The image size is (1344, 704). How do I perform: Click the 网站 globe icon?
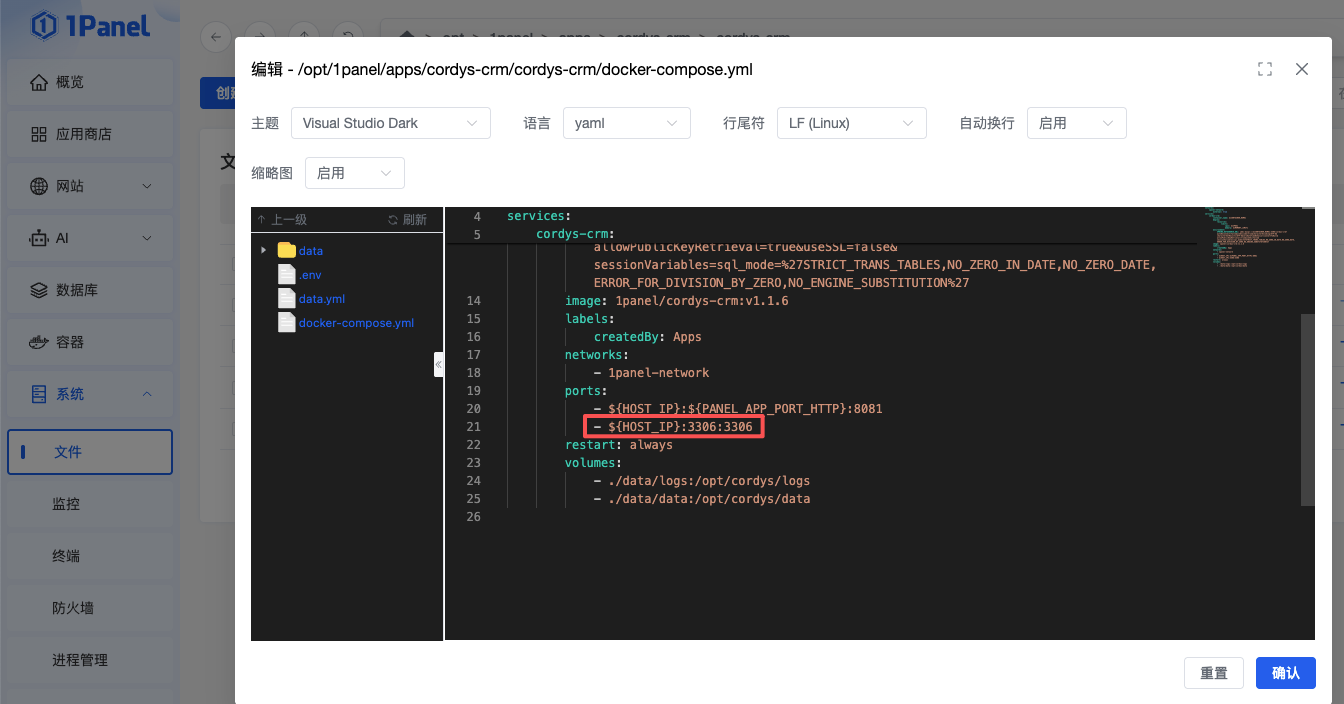pos(39,186)
